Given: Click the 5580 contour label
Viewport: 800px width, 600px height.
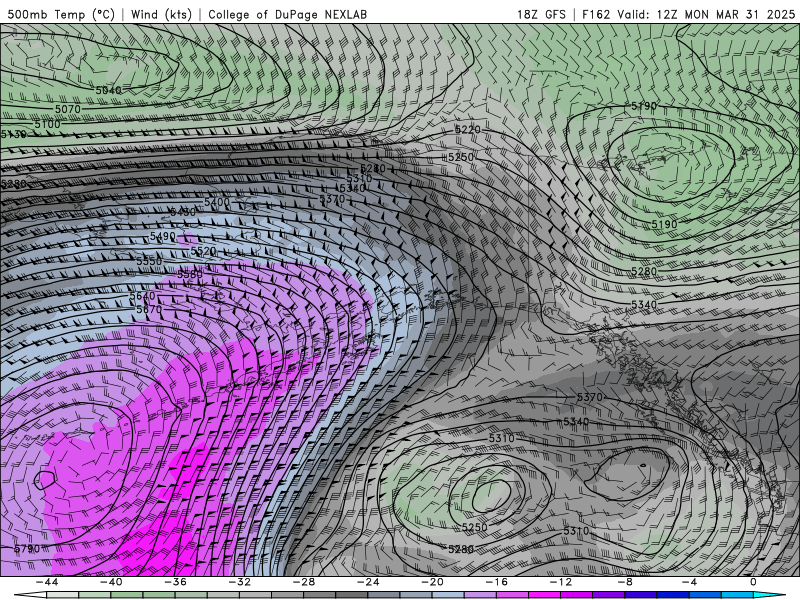Looking at the screenshot, I should [x=190, y=274].
